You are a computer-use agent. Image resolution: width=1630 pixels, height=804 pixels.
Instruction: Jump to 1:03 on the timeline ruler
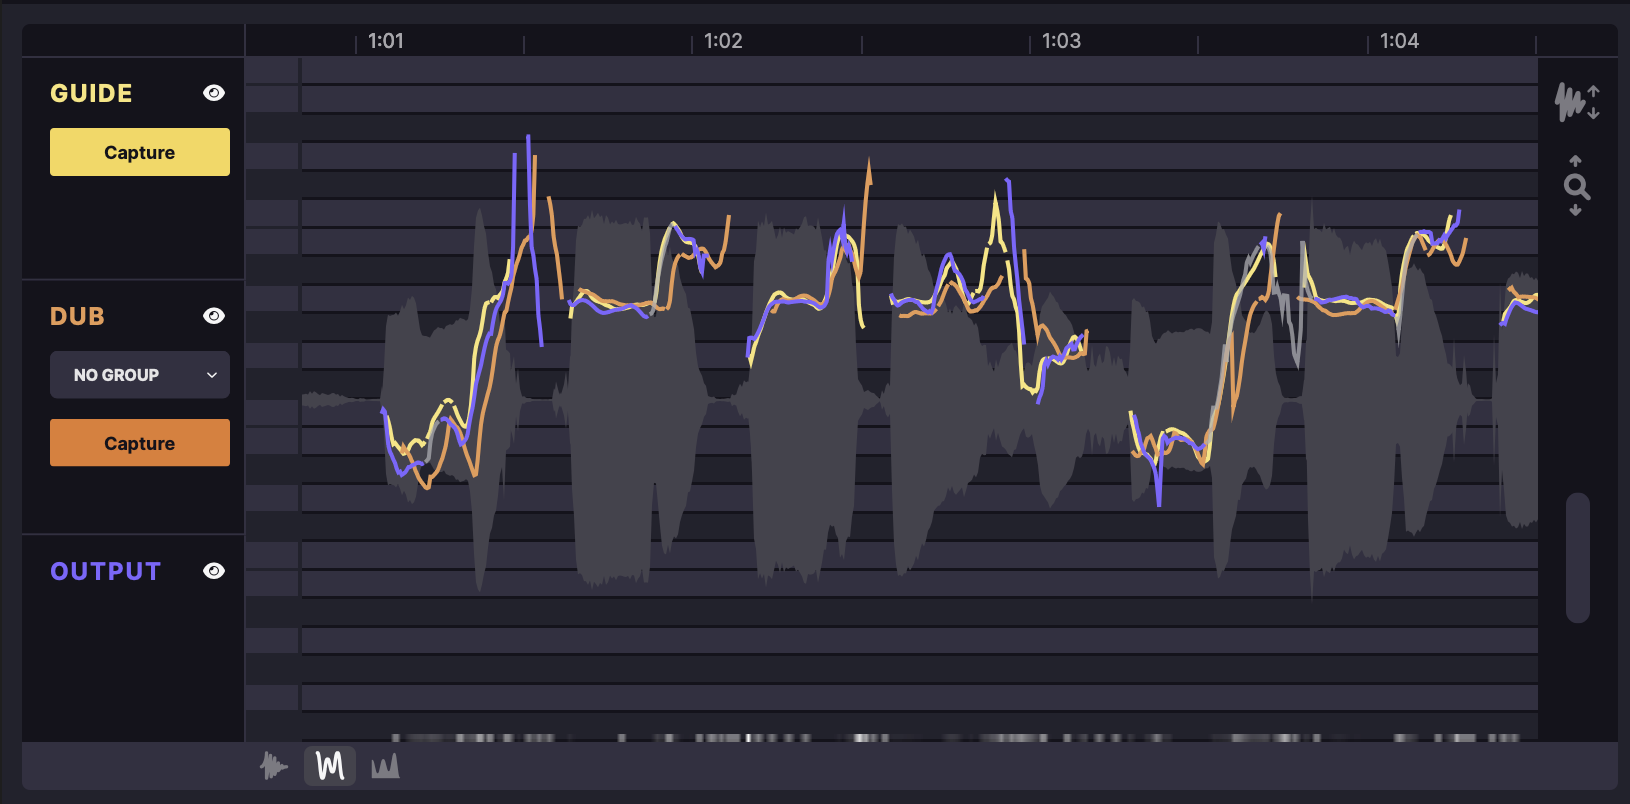1061,41
